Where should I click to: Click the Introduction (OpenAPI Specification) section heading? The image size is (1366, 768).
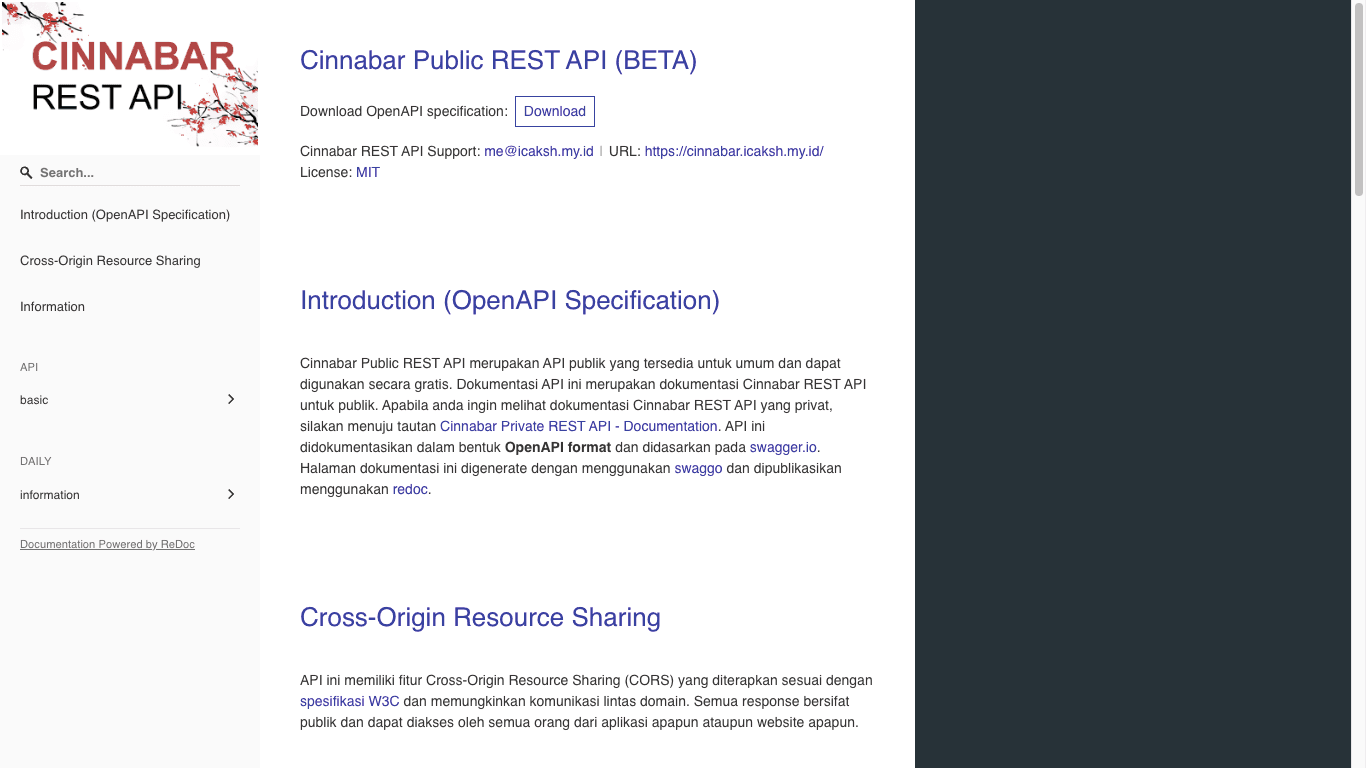510,300
